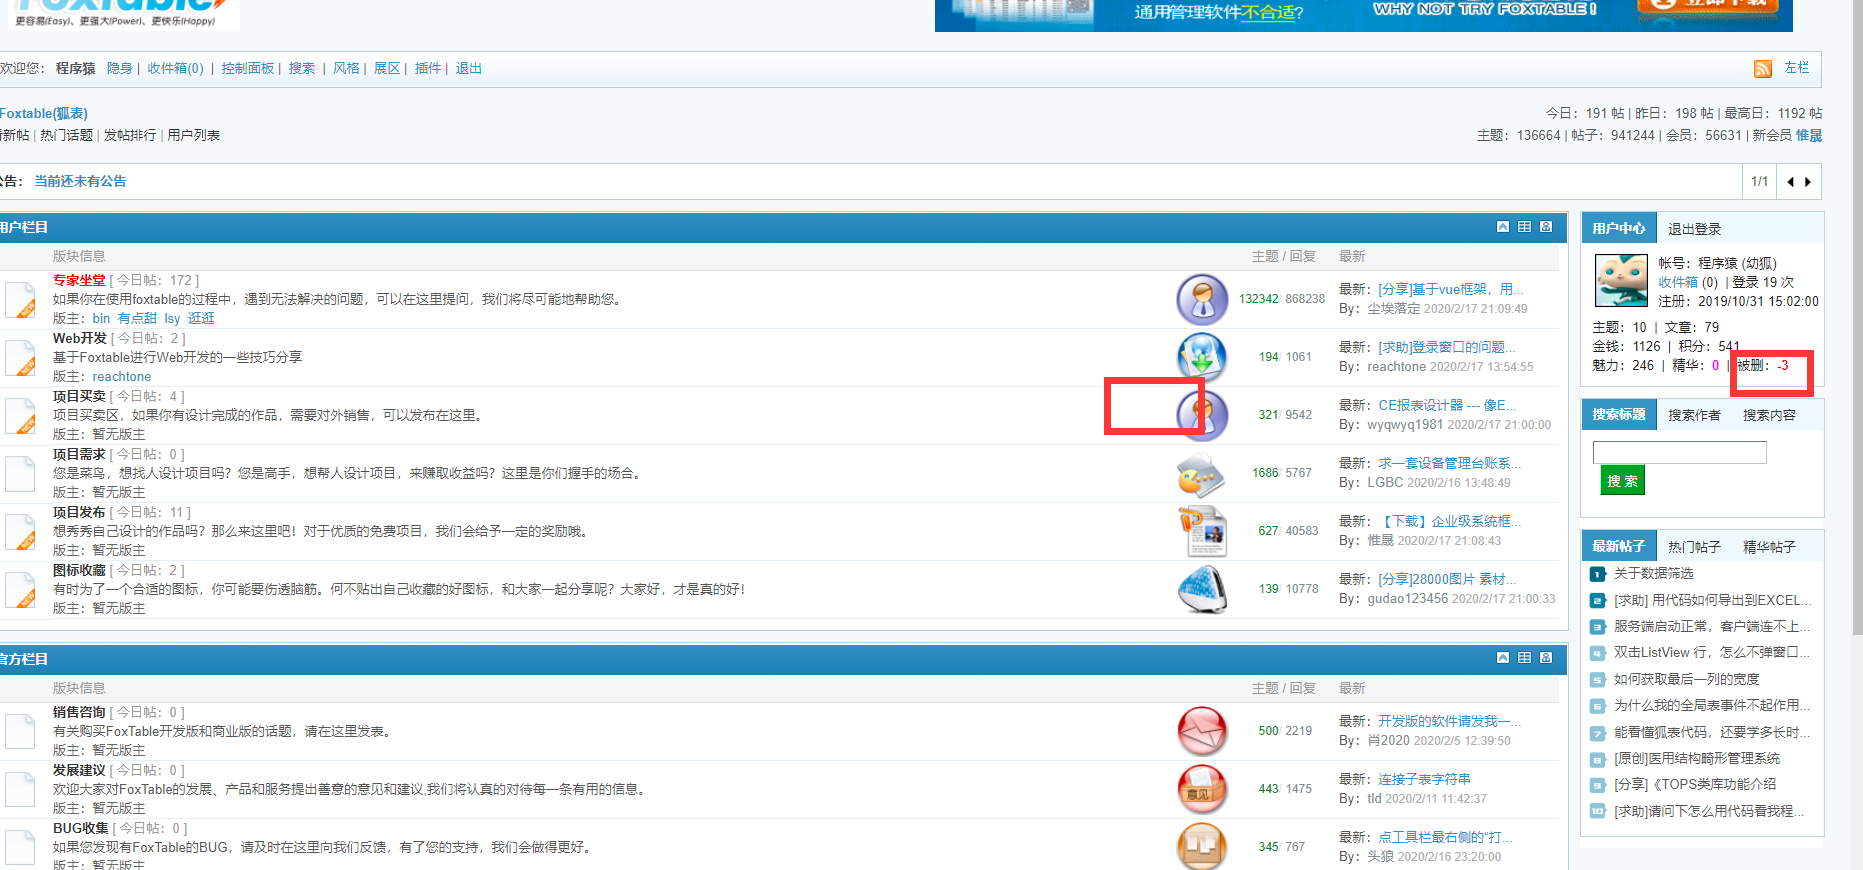Click the green 搜索 button
This screenshot has height=870, width=1863.
pyautogui.click(x=1622, y=481)
